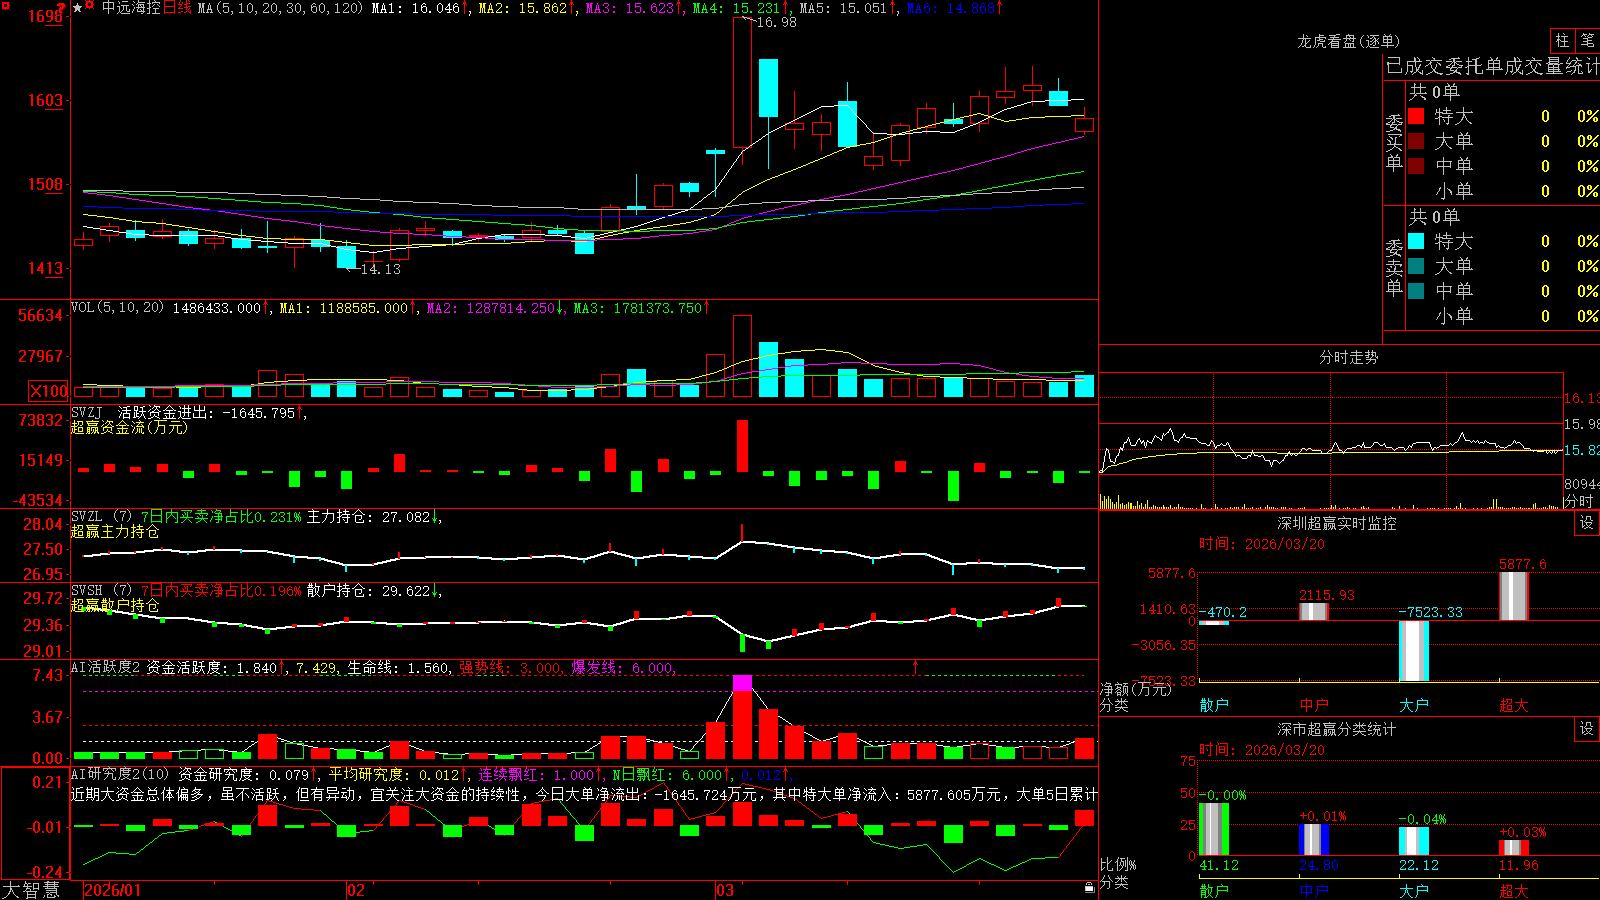
Task: Click the 超赢散户持仓 label
Action: pyautogui.click(x=115, y=605)
